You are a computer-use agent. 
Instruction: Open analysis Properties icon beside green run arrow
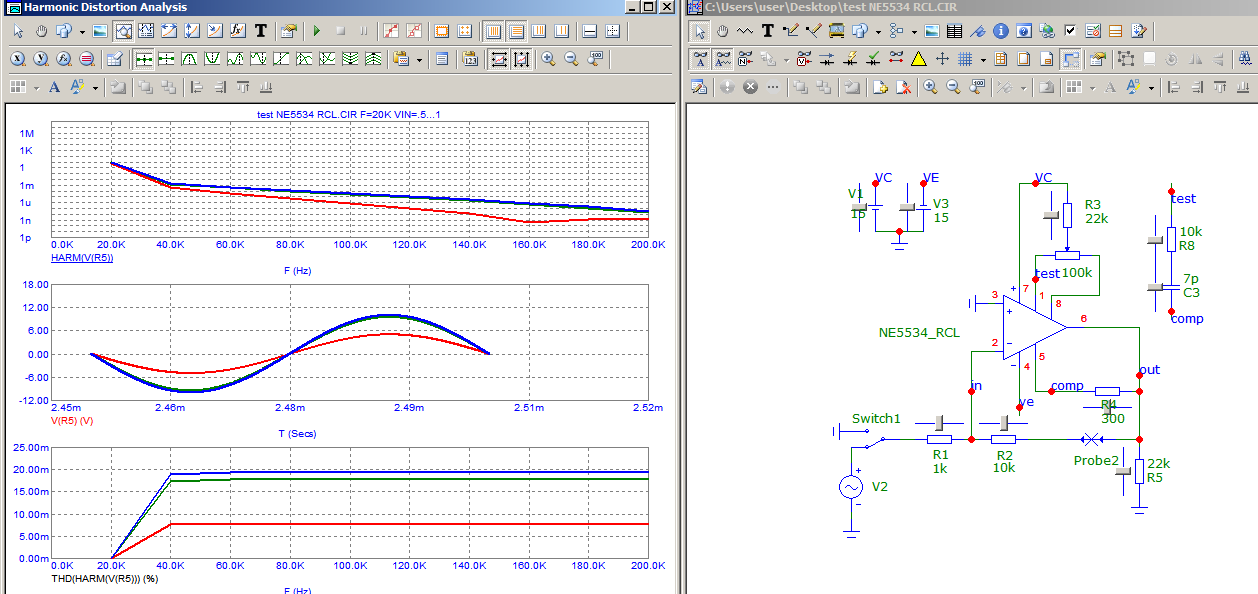(x=289, y=31)
